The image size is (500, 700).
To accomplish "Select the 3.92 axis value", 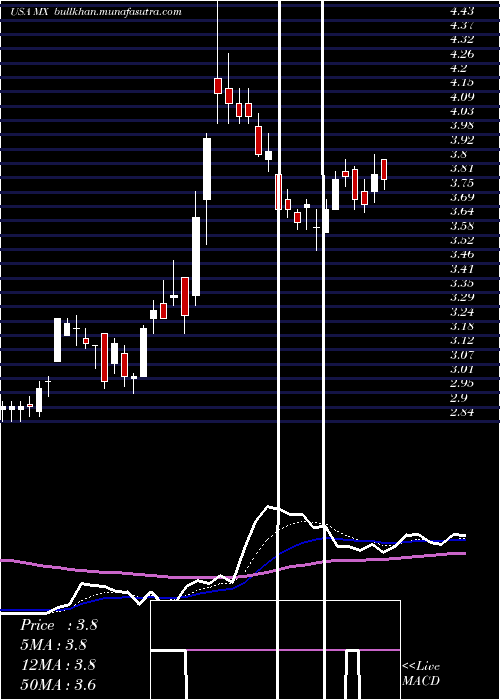I will point(462,140).
